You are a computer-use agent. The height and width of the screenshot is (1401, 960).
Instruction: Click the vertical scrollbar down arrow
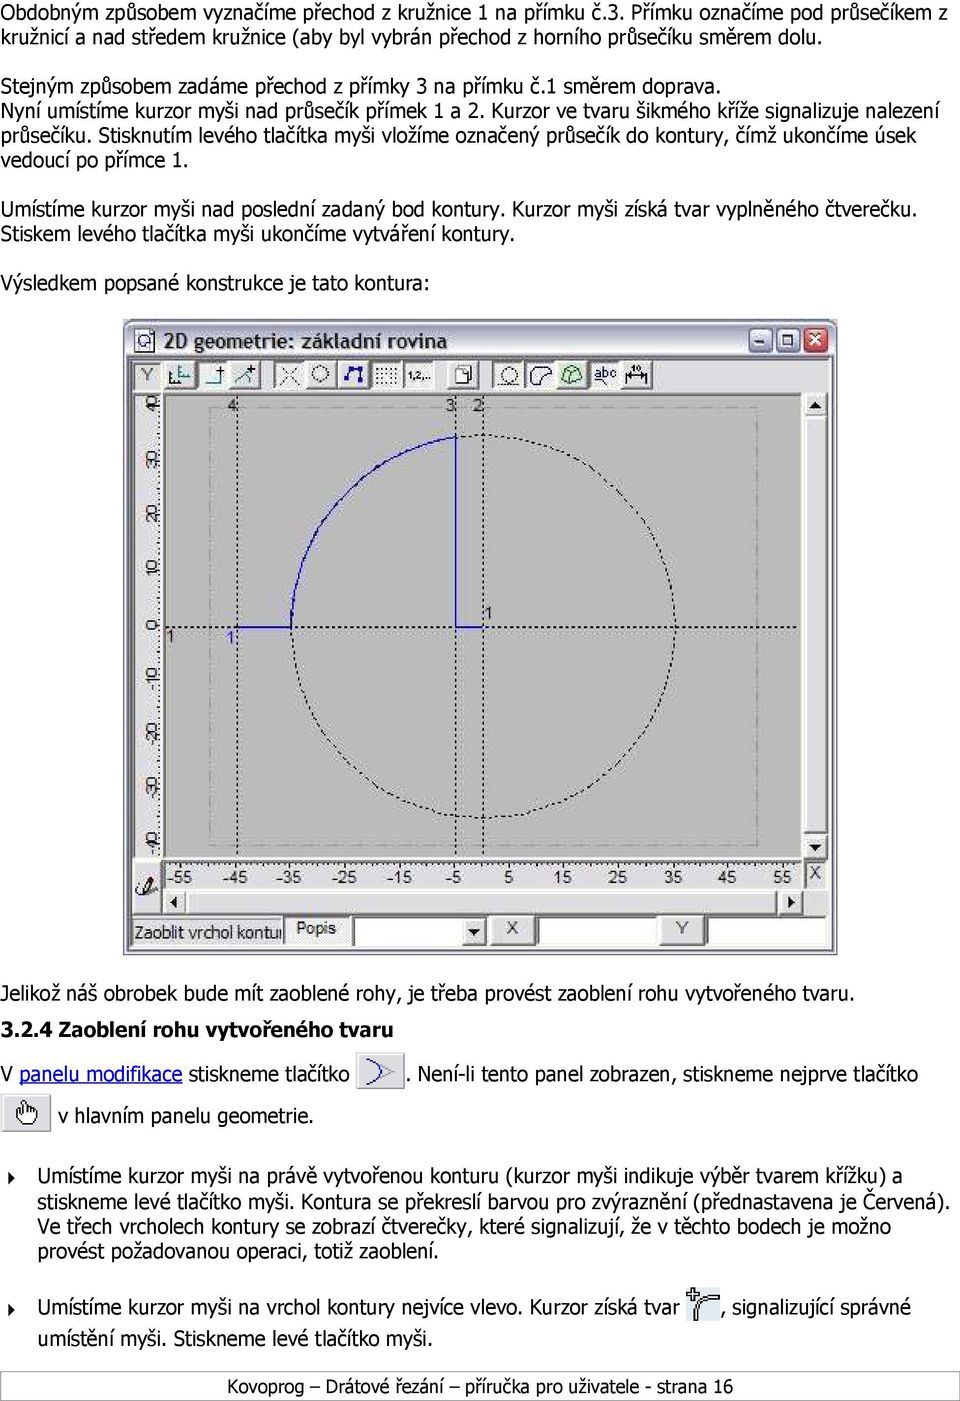point(815,847)
